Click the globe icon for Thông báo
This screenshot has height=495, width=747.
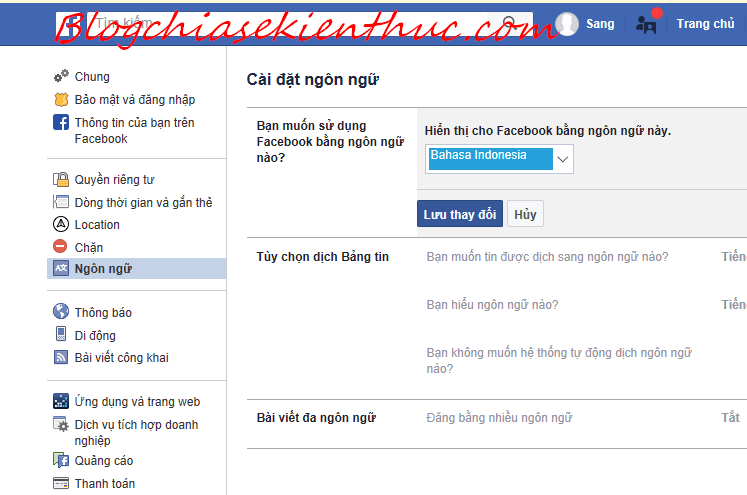tap(61, 312)
